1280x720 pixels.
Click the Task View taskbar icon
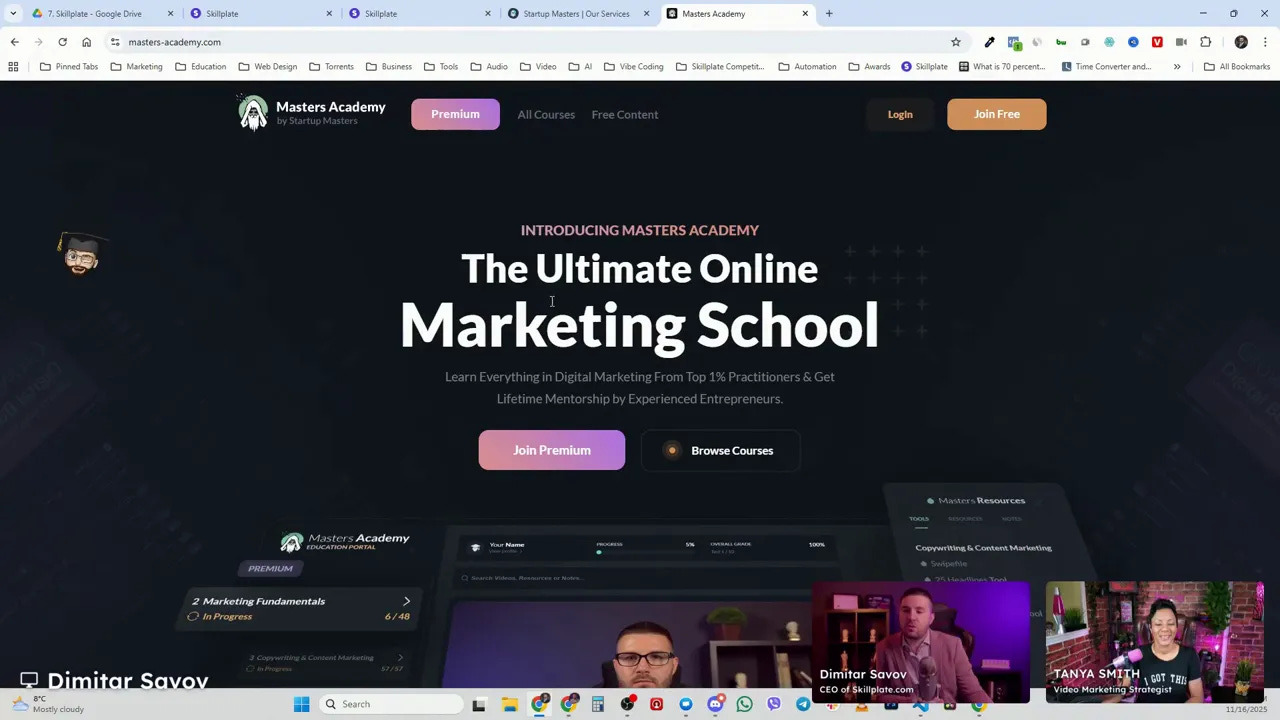pyautogui.click(x=479, y=704)
